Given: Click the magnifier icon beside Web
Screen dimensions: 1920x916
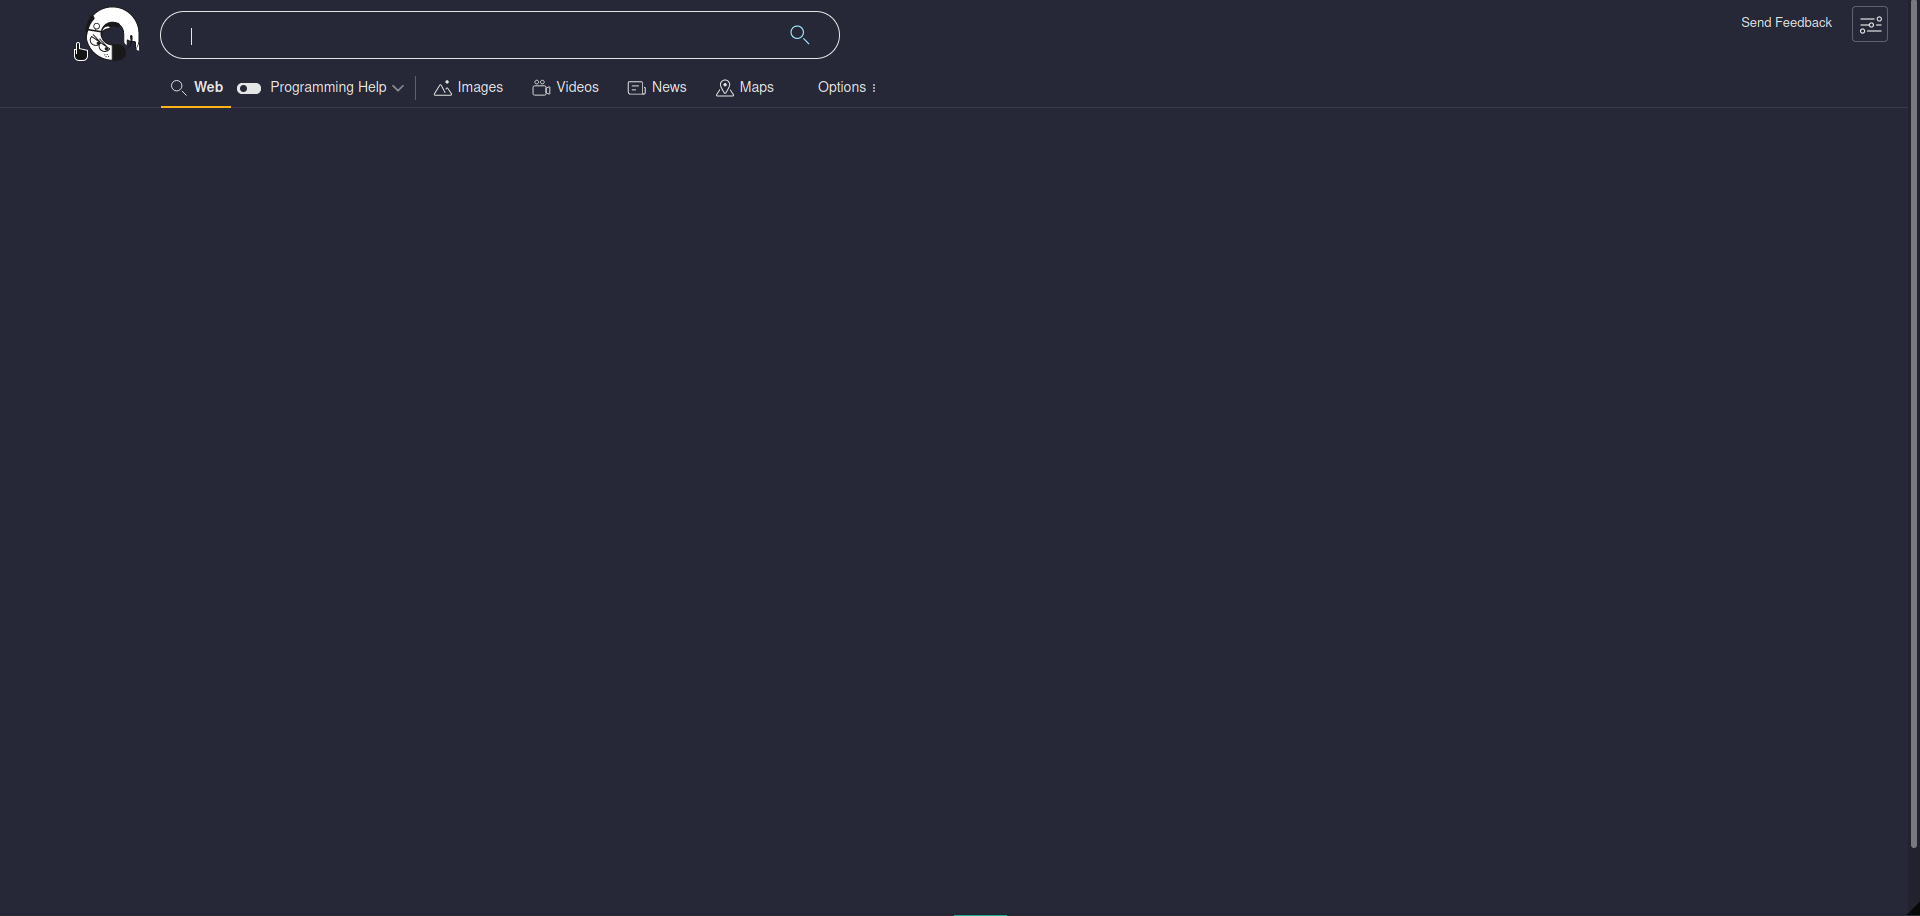Looking at the screenshot, I should 178,88.
